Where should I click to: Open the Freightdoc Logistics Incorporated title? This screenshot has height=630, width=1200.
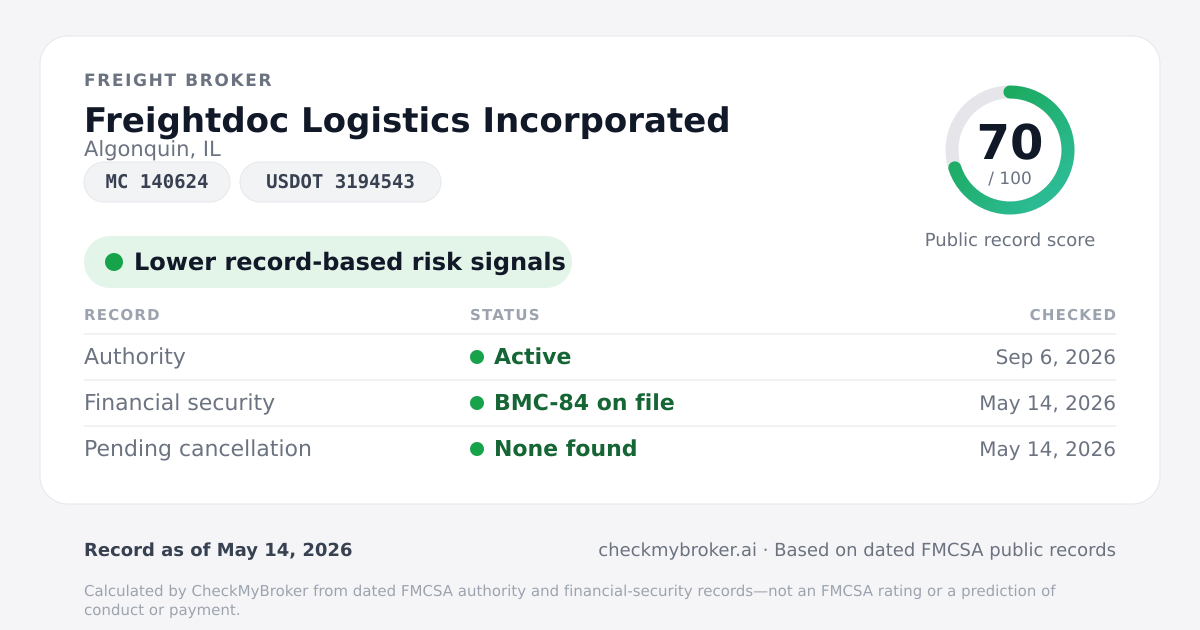click(x=407, y=120)
